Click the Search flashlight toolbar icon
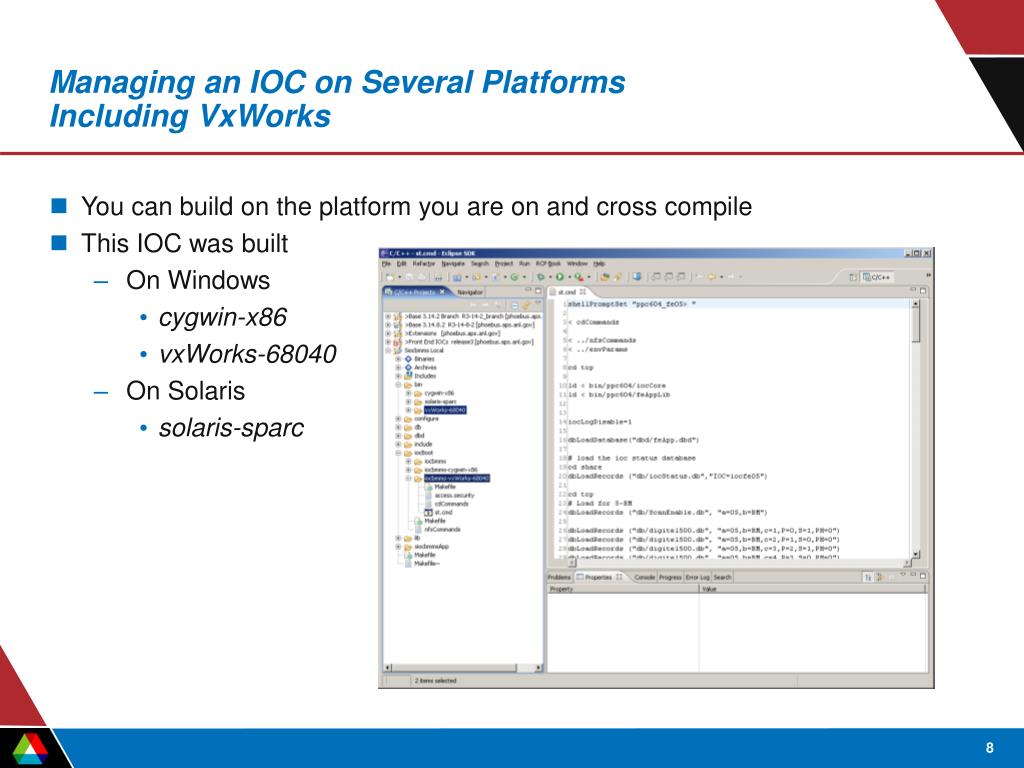 pyautogui.click(x=618, y=276)
